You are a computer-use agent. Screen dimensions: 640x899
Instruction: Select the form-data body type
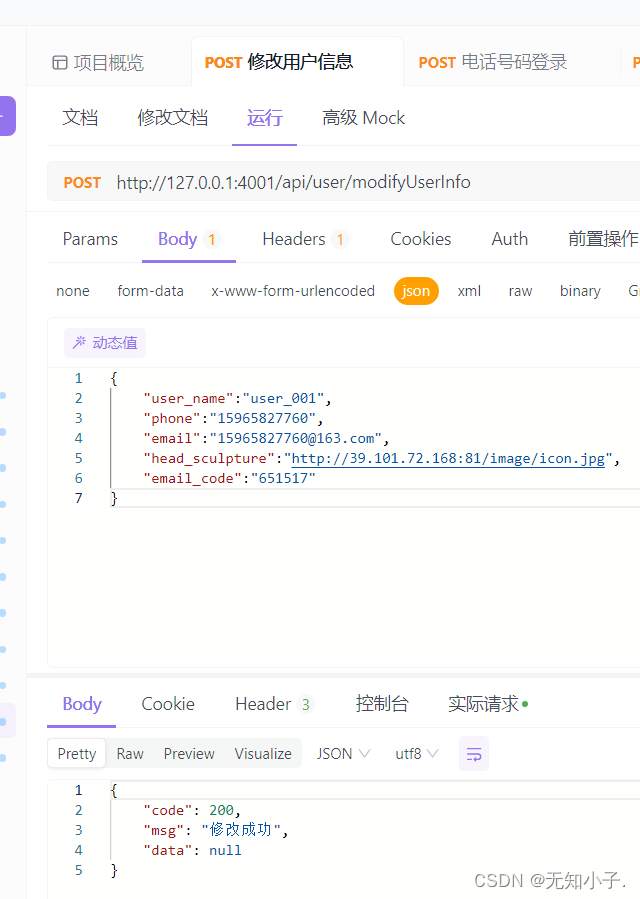point(150,291)
